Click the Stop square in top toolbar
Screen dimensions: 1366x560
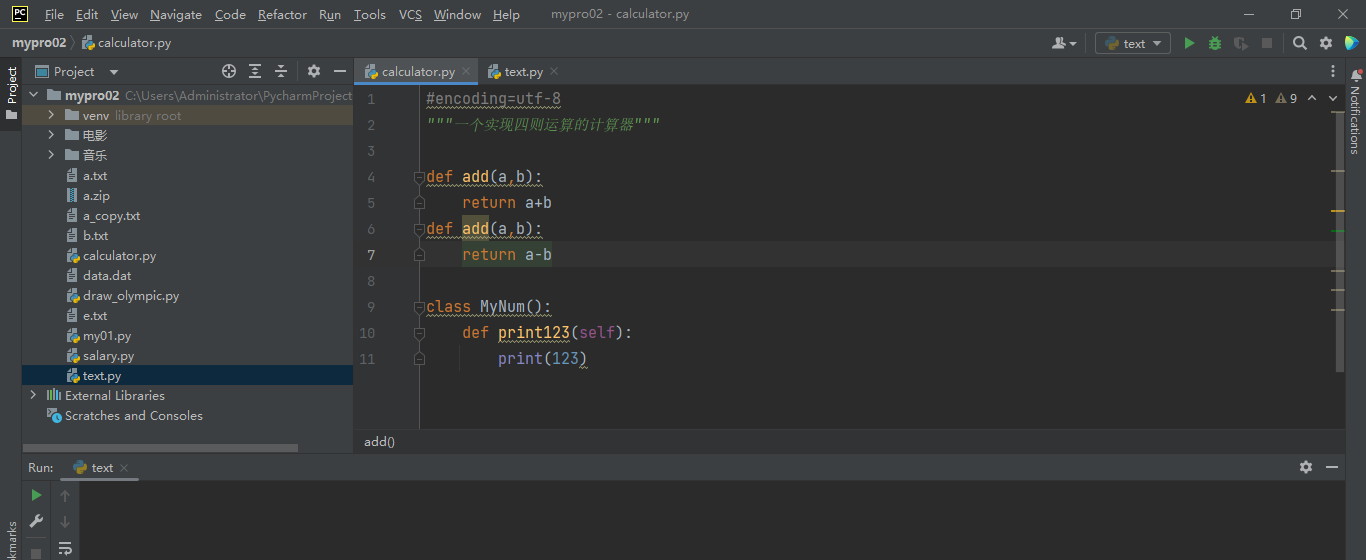1267,43
